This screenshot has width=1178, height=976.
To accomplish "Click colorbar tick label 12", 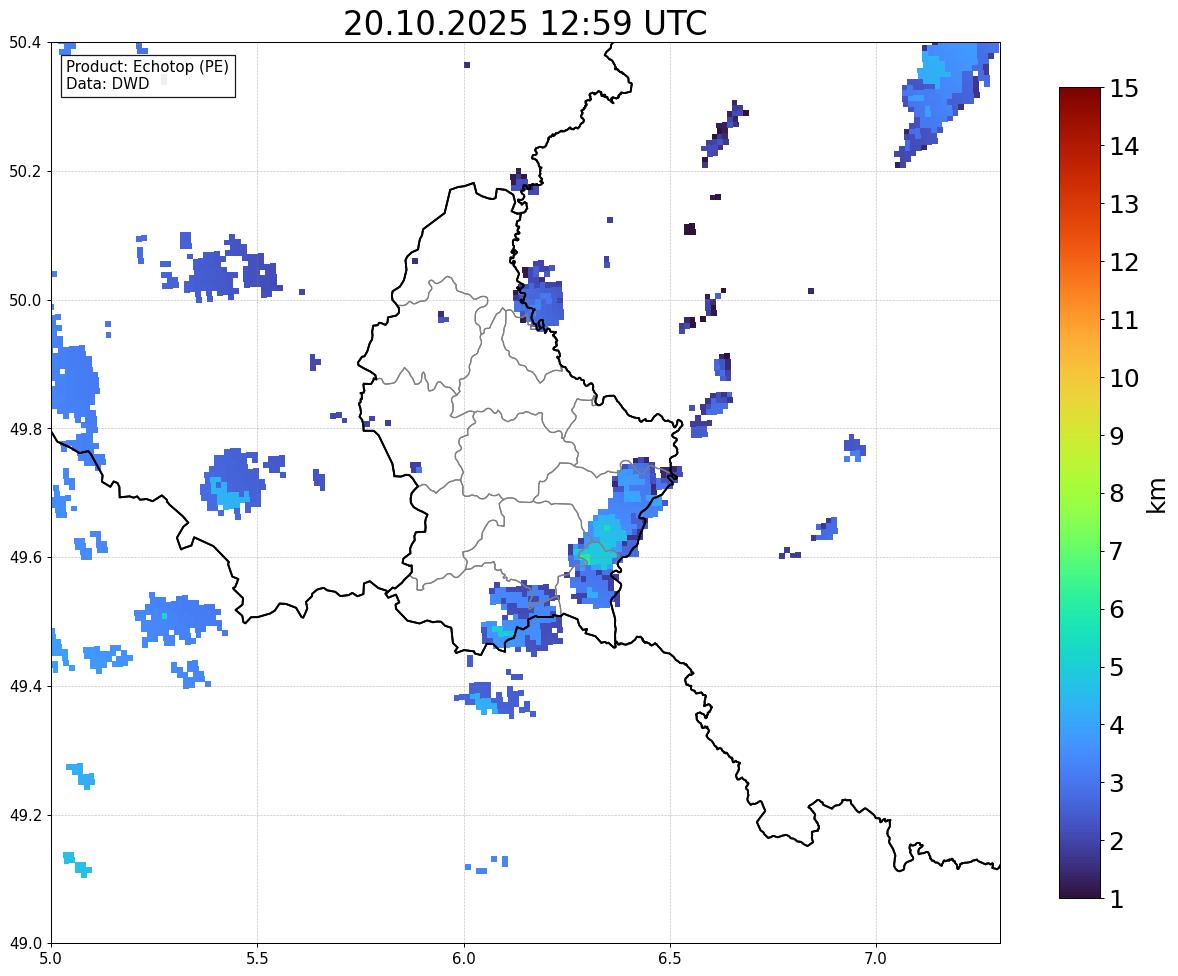I will coord(1124,262).
